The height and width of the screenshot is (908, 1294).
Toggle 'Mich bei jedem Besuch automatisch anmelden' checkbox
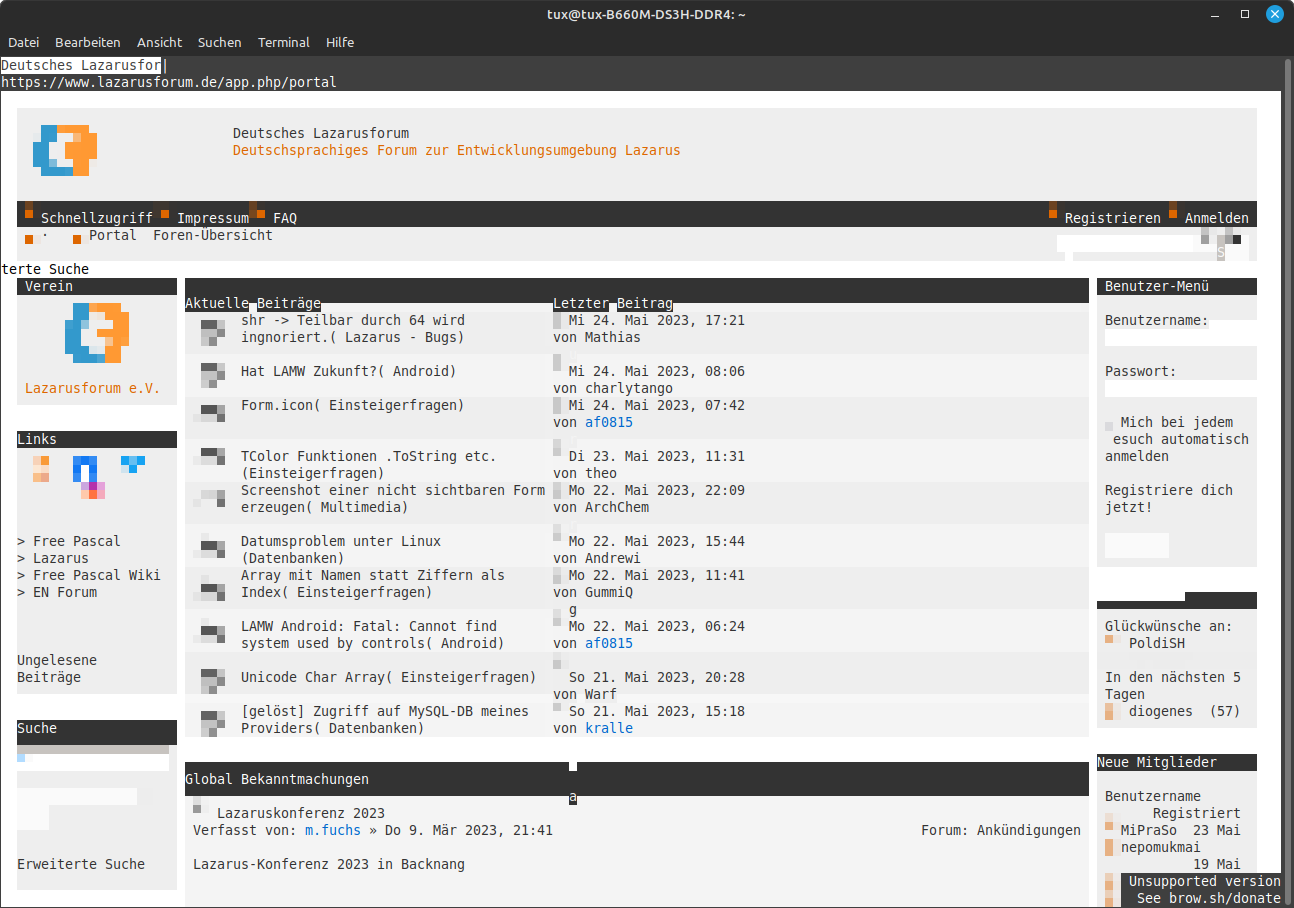click(1109, 426)
